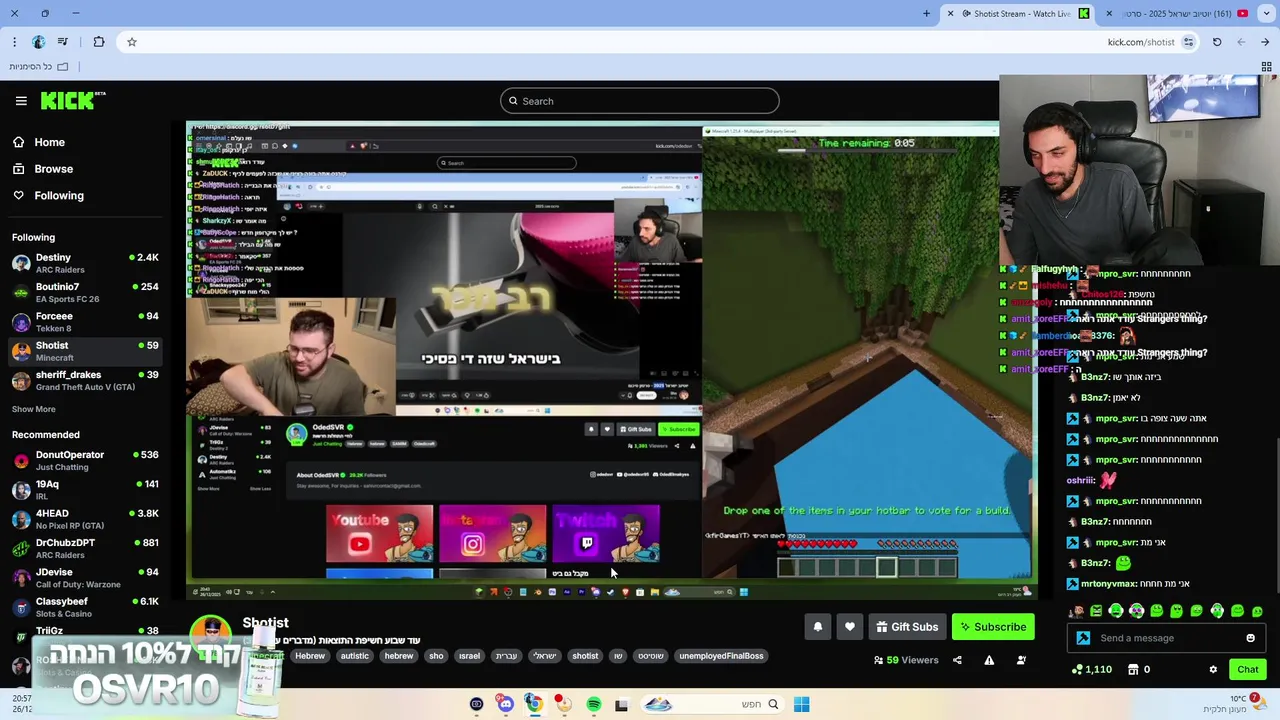Open Destiny channel in Following list
The width and height of the screenshot is (1280, 720).
(85, 263)
